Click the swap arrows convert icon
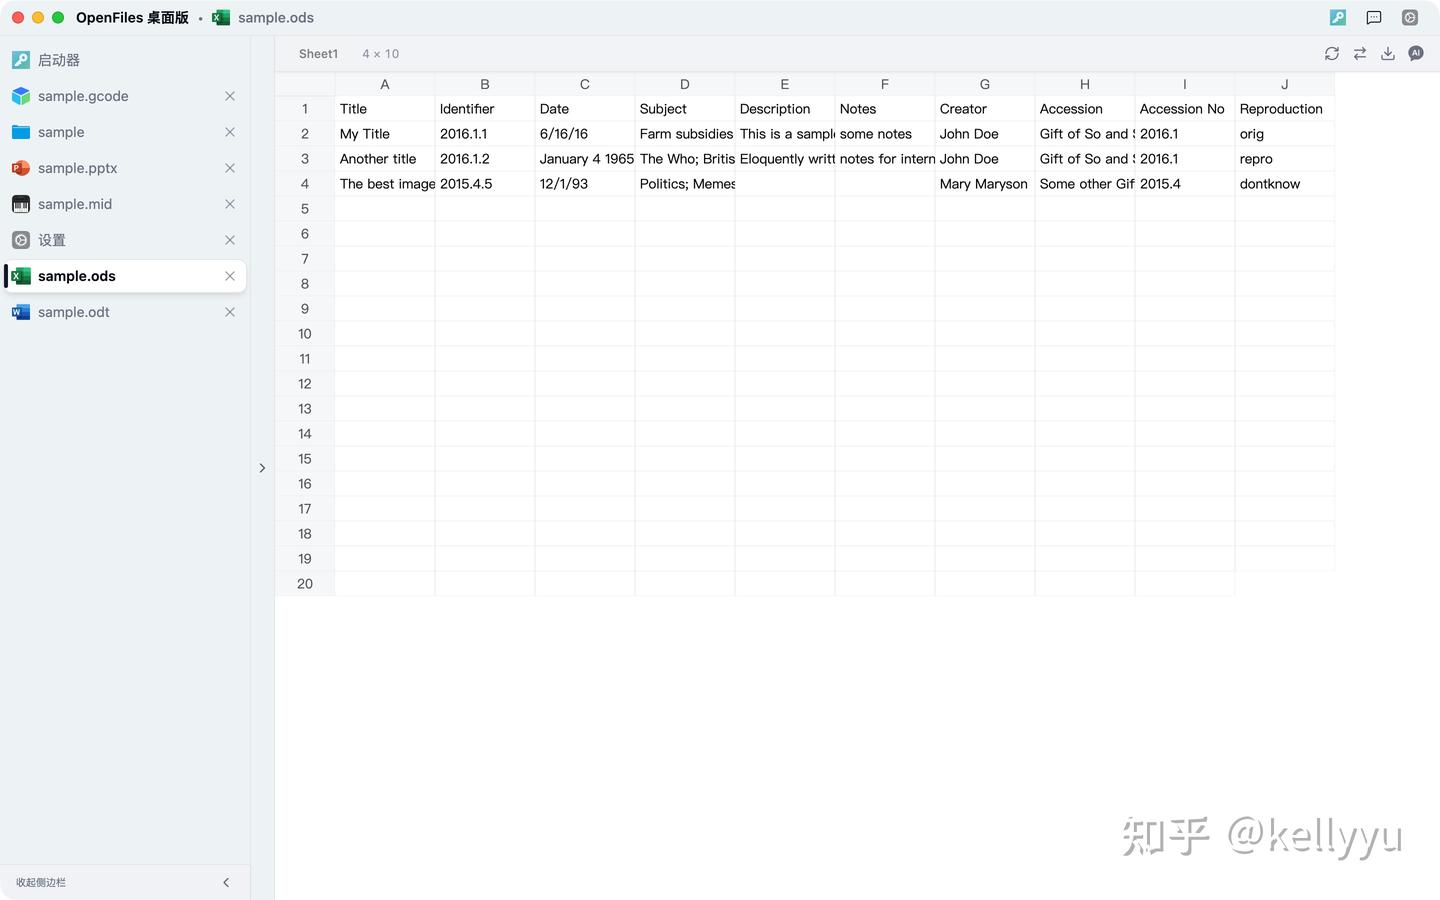Image resolution: width=1440 pixels, height=900 pixels. (1360, 54)
